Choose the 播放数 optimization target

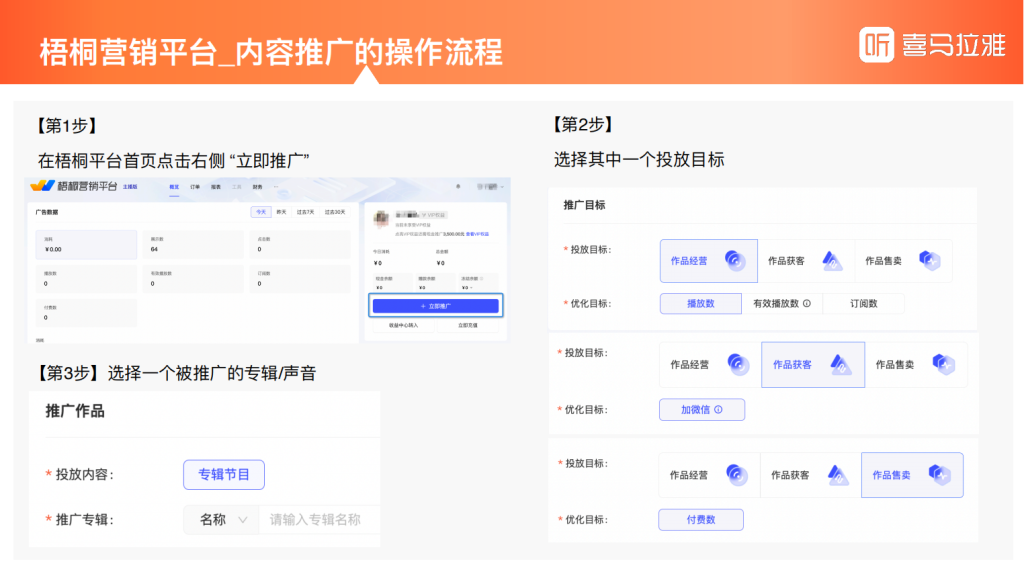[x=701, y=304]
